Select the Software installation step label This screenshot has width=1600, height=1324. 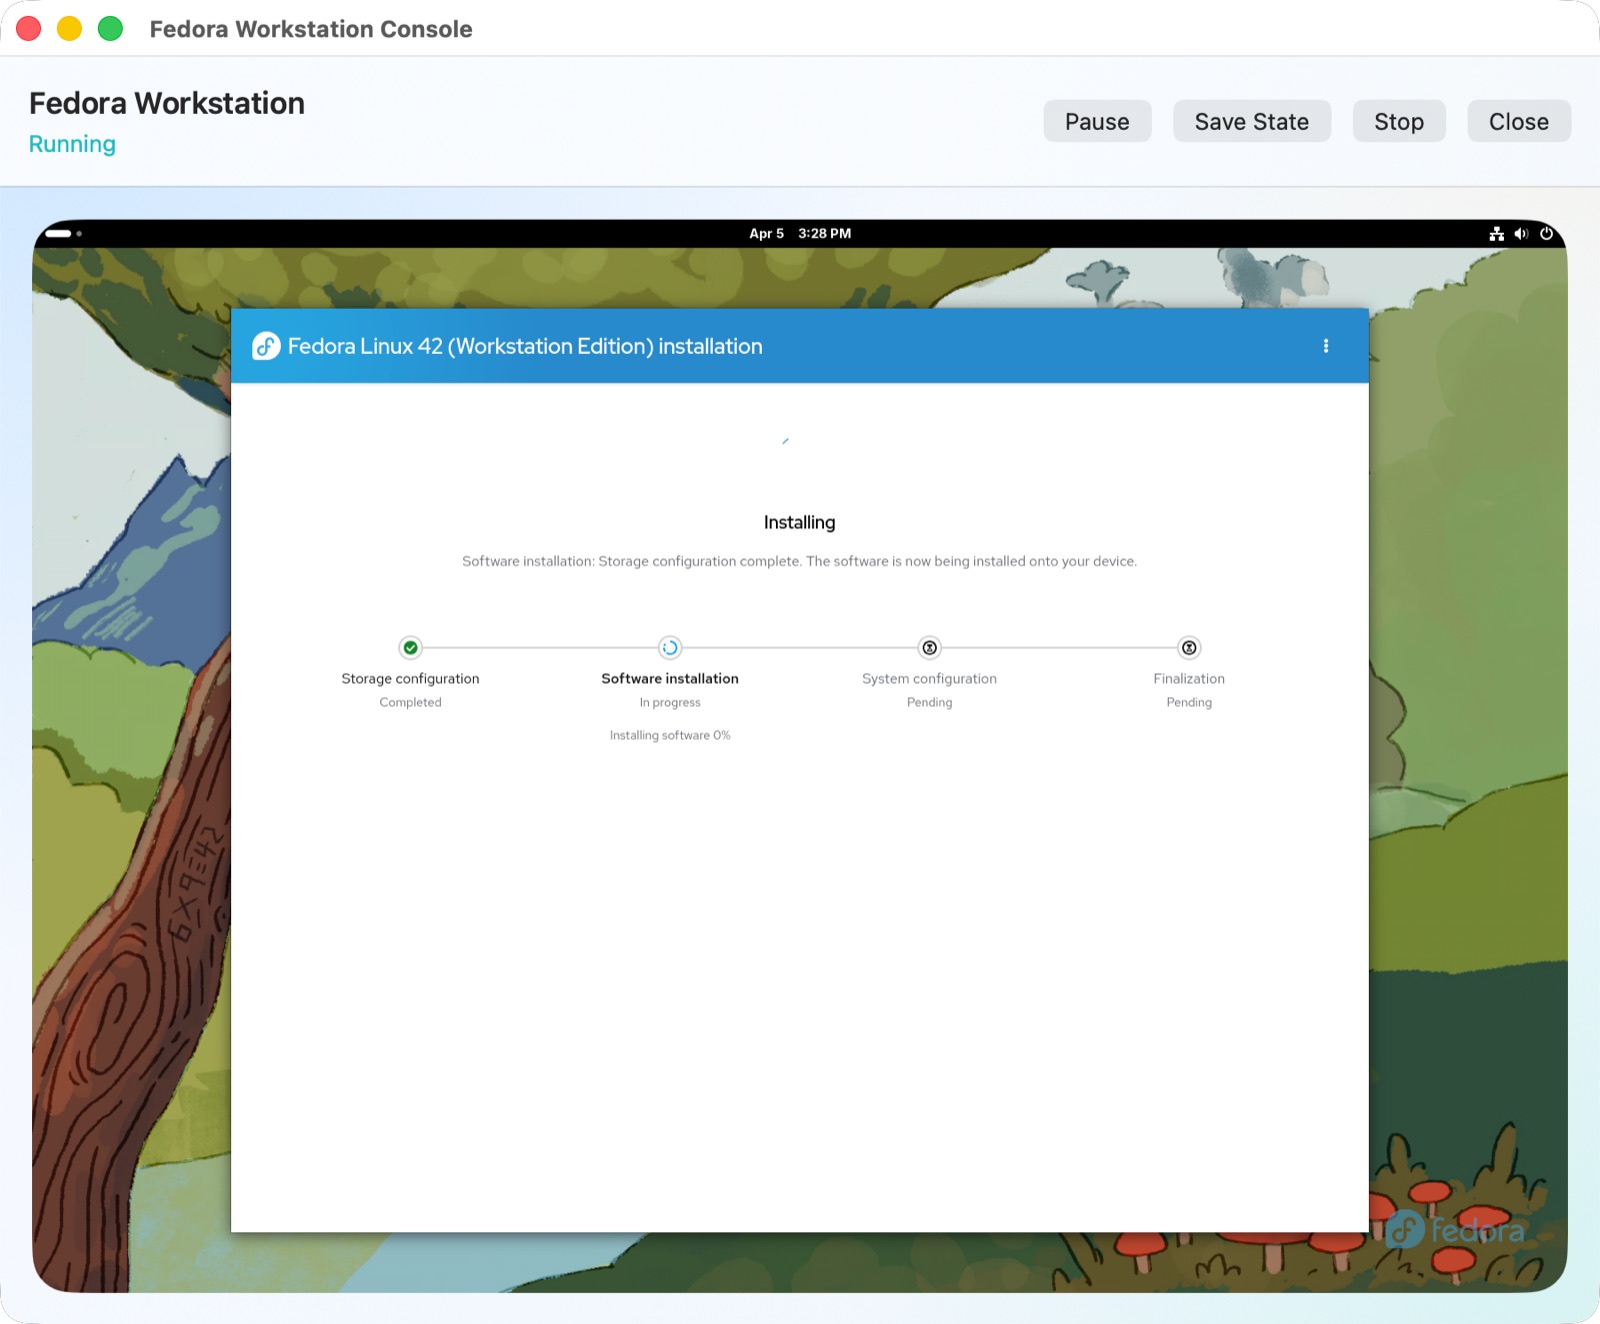pos(669,678)
